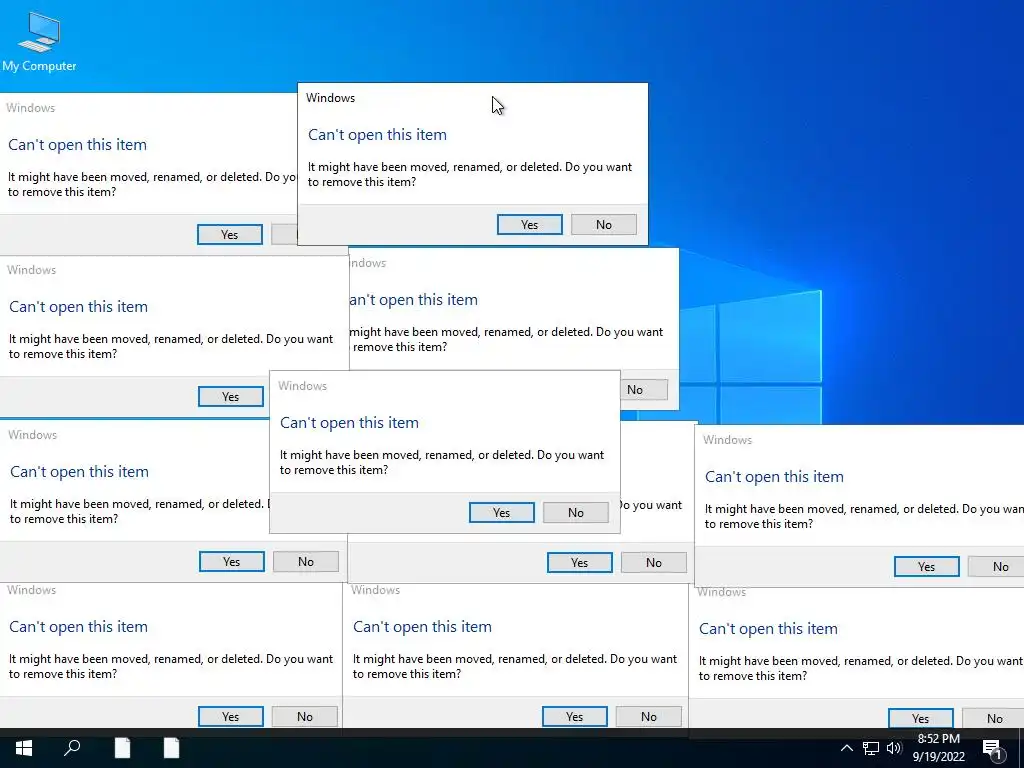Click the active dialog's black Windows title
This screenshot has width=1024, height=768.
[x=330, y=98]
